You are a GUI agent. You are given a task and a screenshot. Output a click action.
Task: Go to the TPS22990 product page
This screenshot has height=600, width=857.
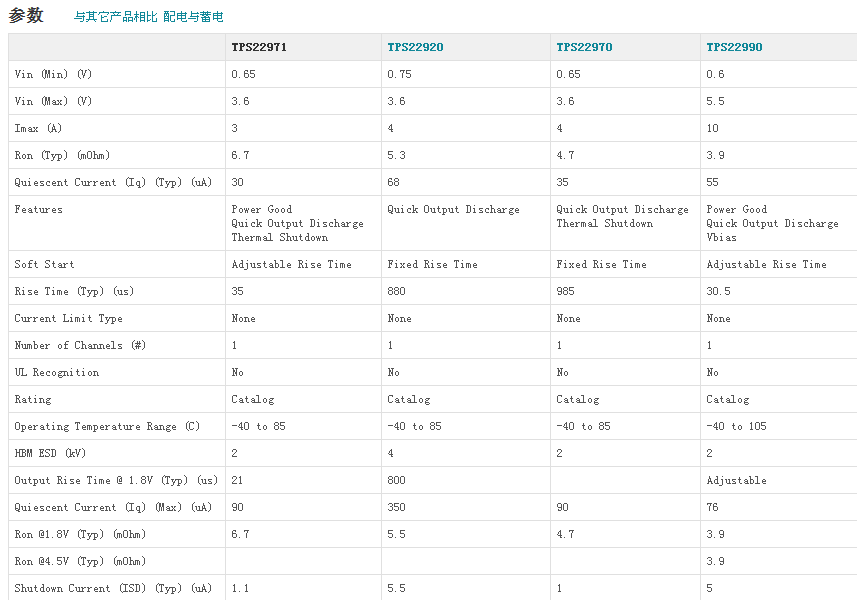click(x=734, y=47)
